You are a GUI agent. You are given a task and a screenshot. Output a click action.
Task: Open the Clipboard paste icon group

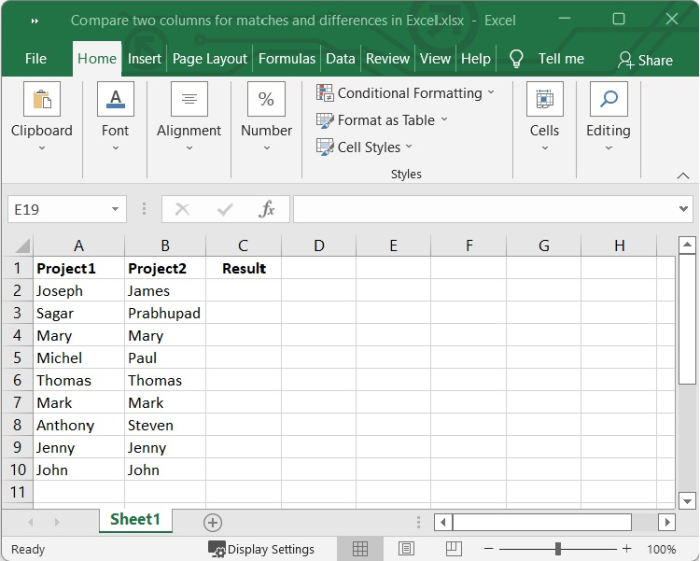[41, 100]
